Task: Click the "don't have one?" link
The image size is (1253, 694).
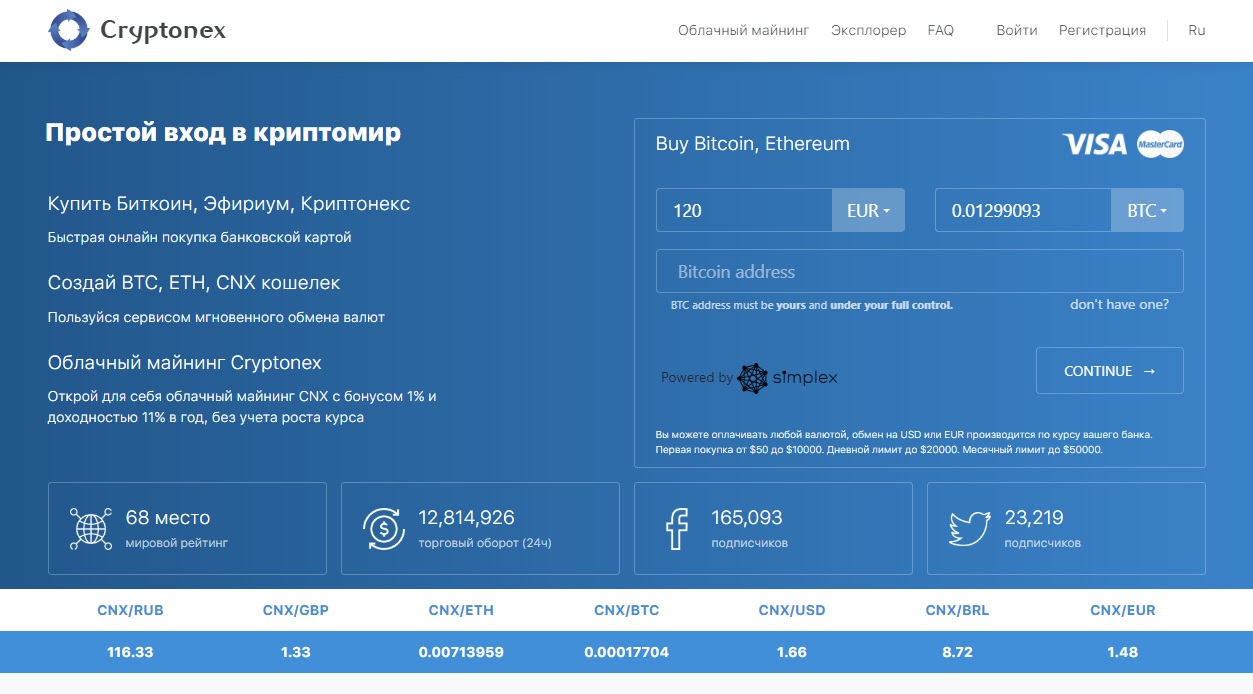Action: pyautogui.click(x=1119, y=304)
